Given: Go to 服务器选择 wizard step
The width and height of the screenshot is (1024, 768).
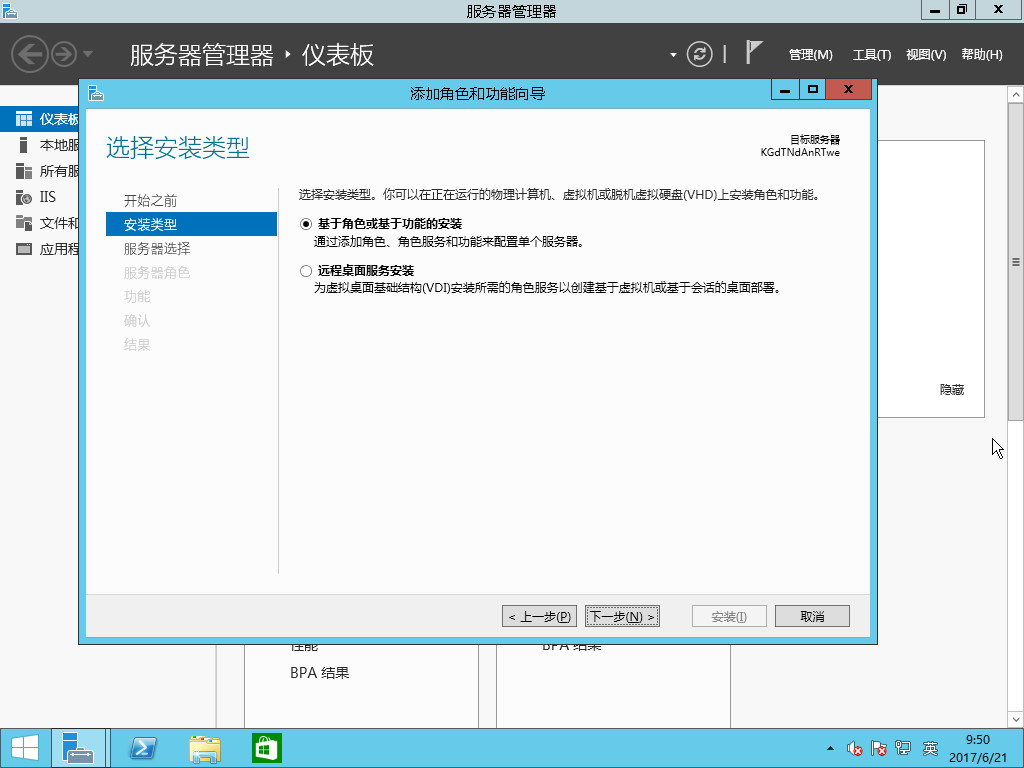Looking at the screenshot, I should [157, 249].
